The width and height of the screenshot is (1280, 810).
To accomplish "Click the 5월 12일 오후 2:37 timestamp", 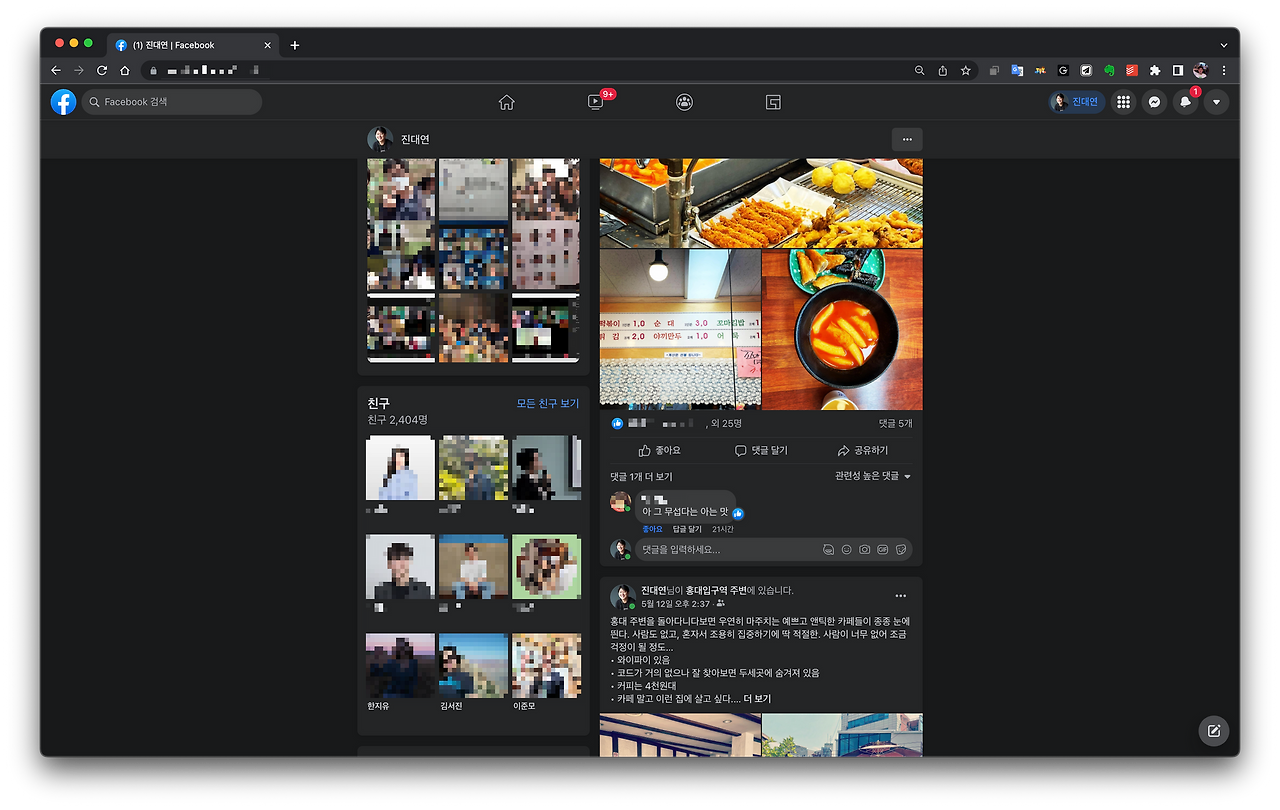I will 675,604.
